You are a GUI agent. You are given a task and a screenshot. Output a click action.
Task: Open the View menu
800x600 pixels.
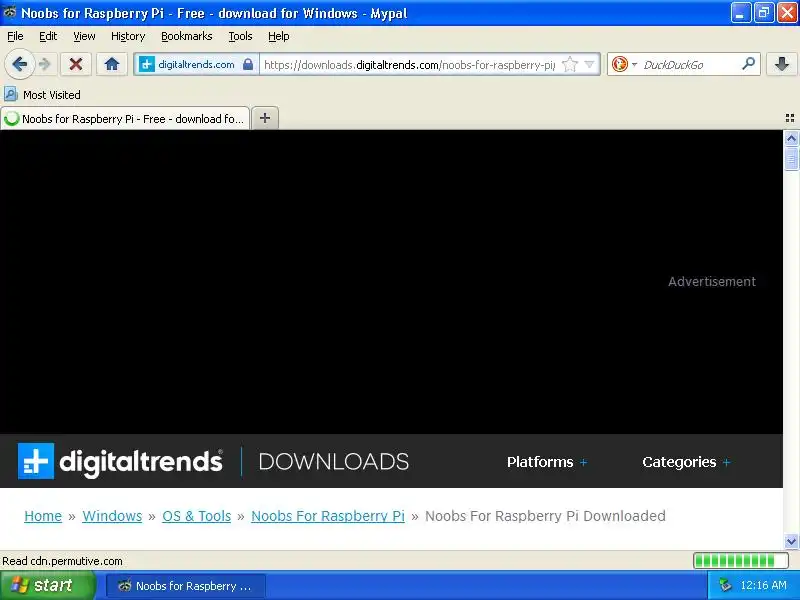(84, 36)
